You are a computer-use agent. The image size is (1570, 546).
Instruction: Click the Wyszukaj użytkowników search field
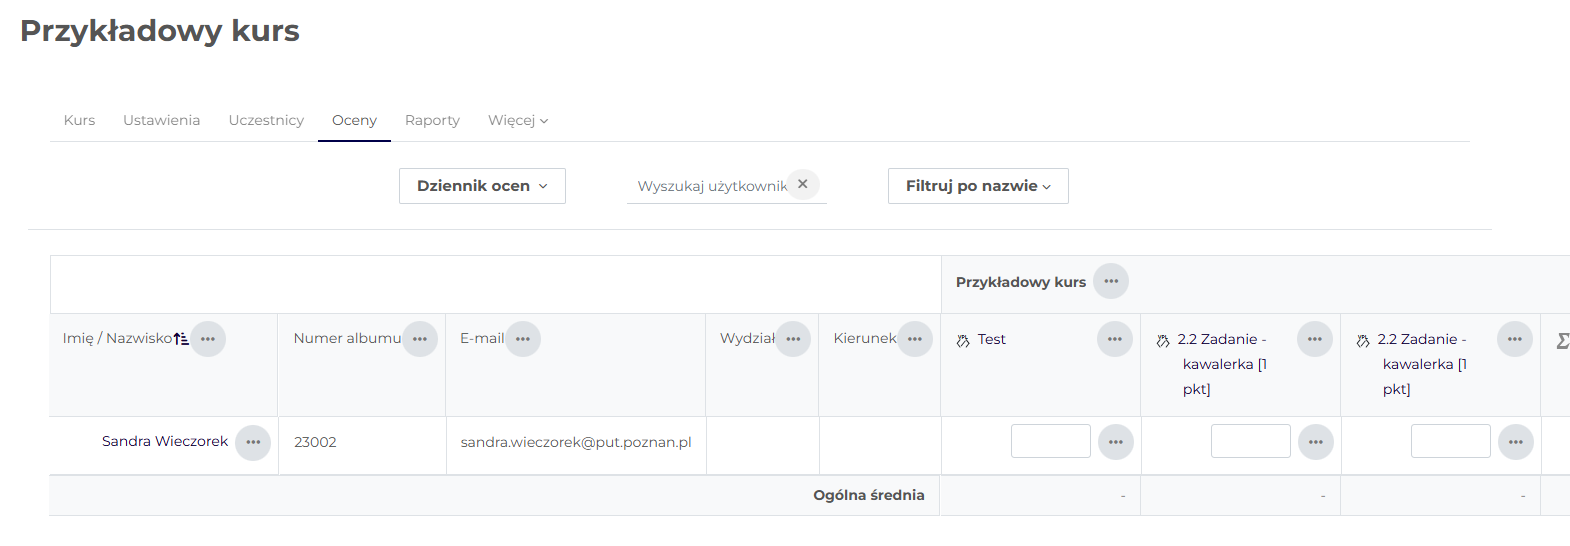(711, 186)
